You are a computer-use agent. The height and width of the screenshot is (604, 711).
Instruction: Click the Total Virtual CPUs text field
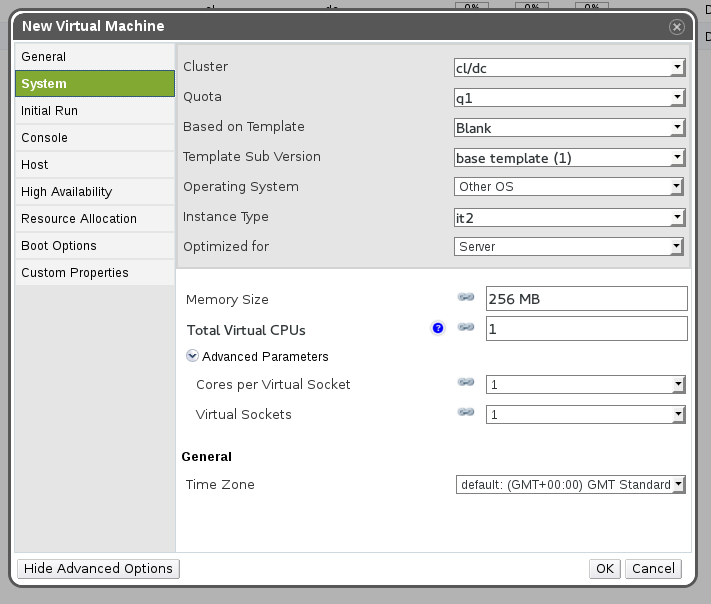pyautogui.click(x=586, y=329)
